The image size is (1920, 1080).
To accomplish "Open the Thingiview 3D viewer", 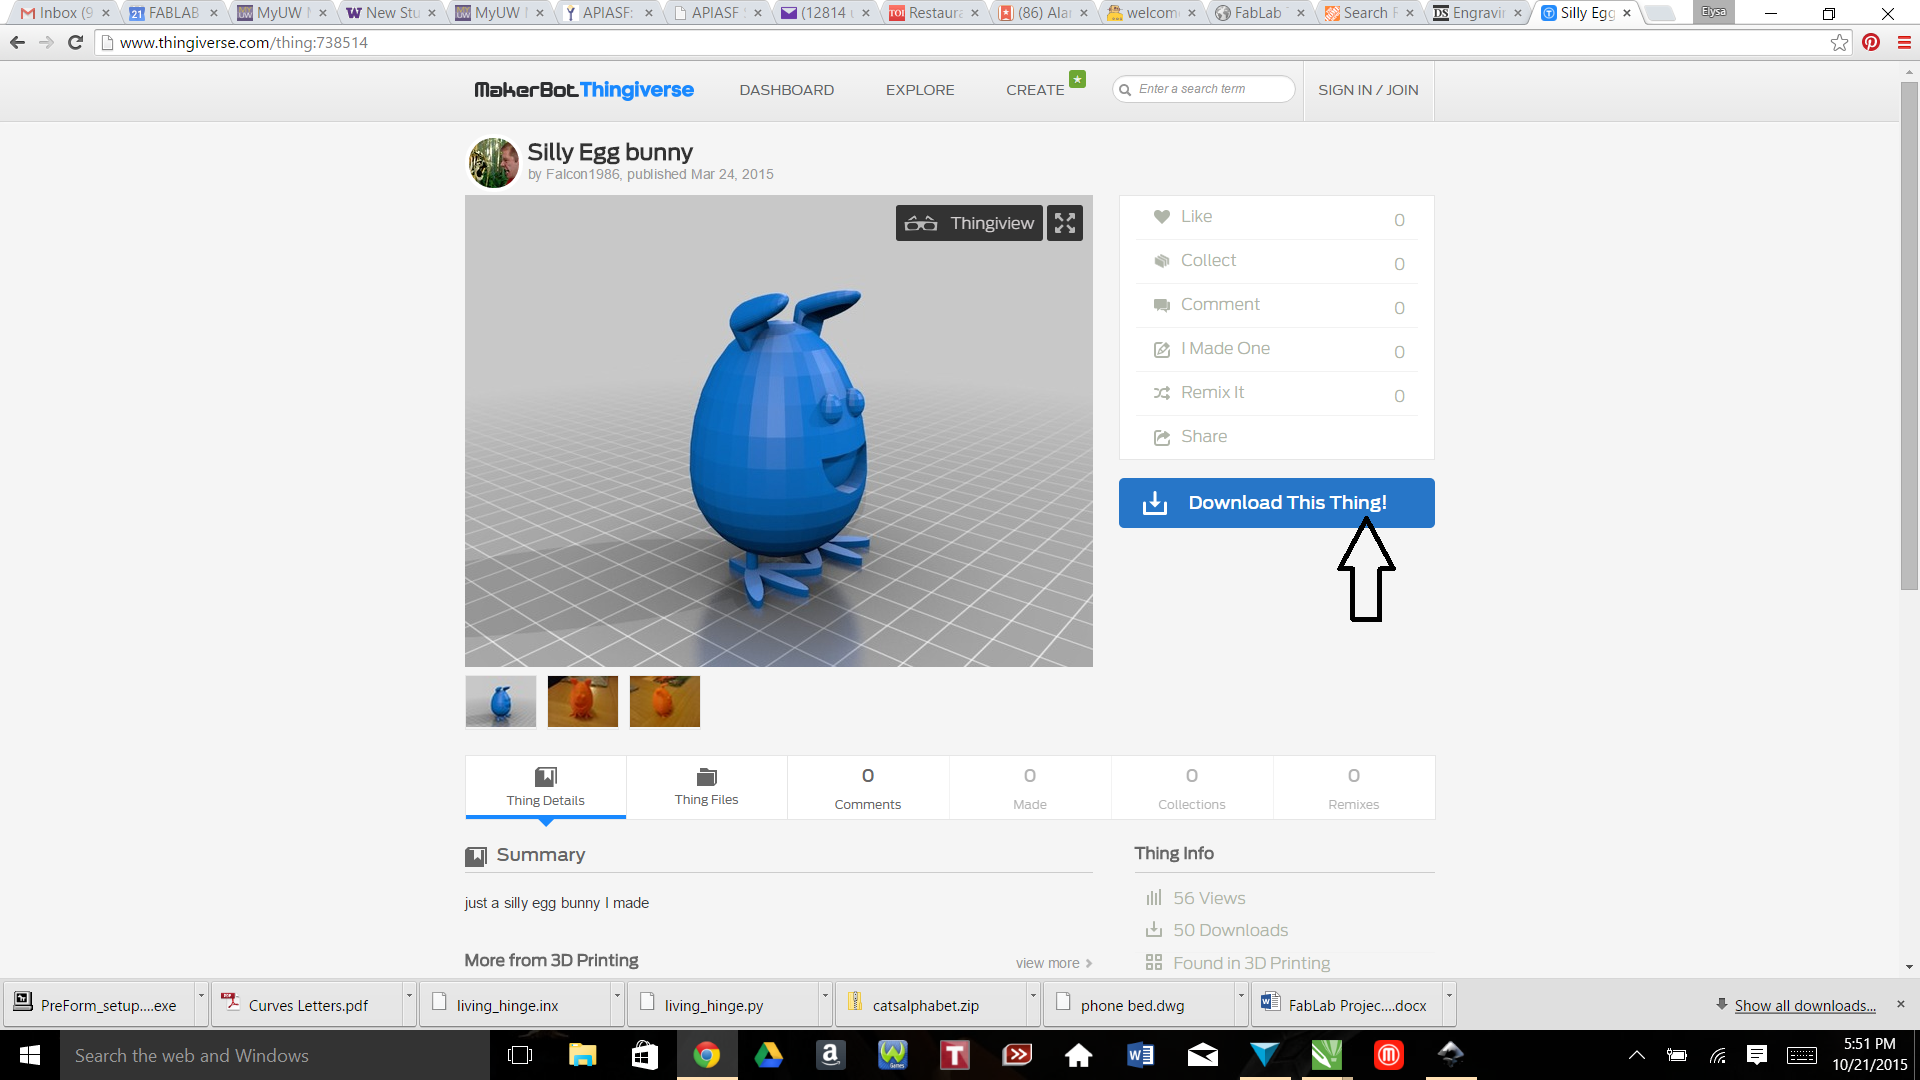I will [x=968, y=222].
